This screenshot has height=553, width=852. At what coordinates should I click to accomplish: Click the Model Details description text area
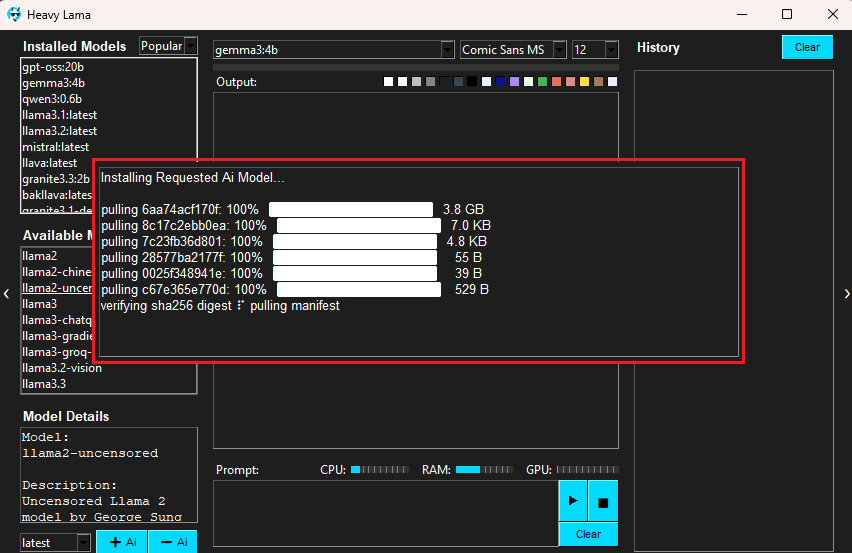(x=109, y=475)
